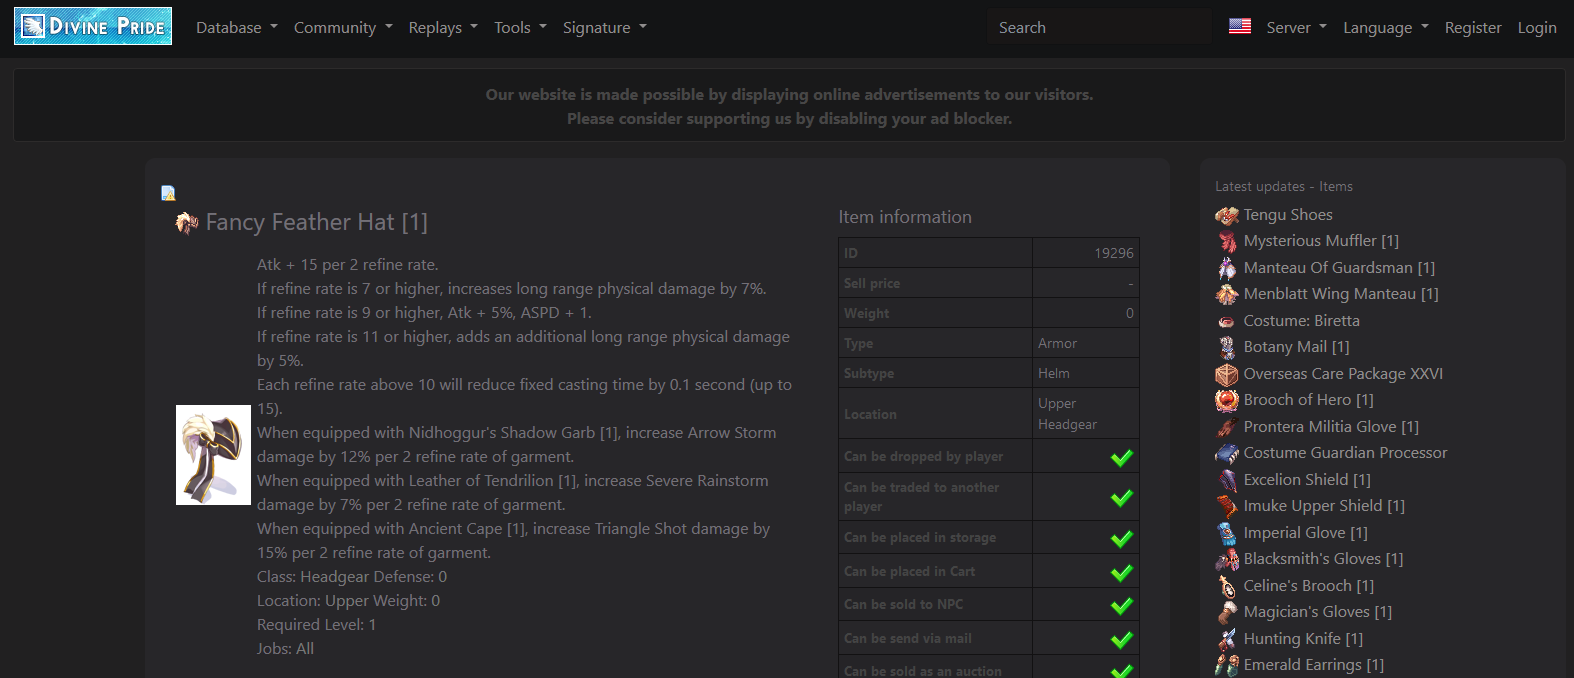Open the Divine Pride logo homepage
Viewport: 1574px width, 678px height.
pos(93,26)
